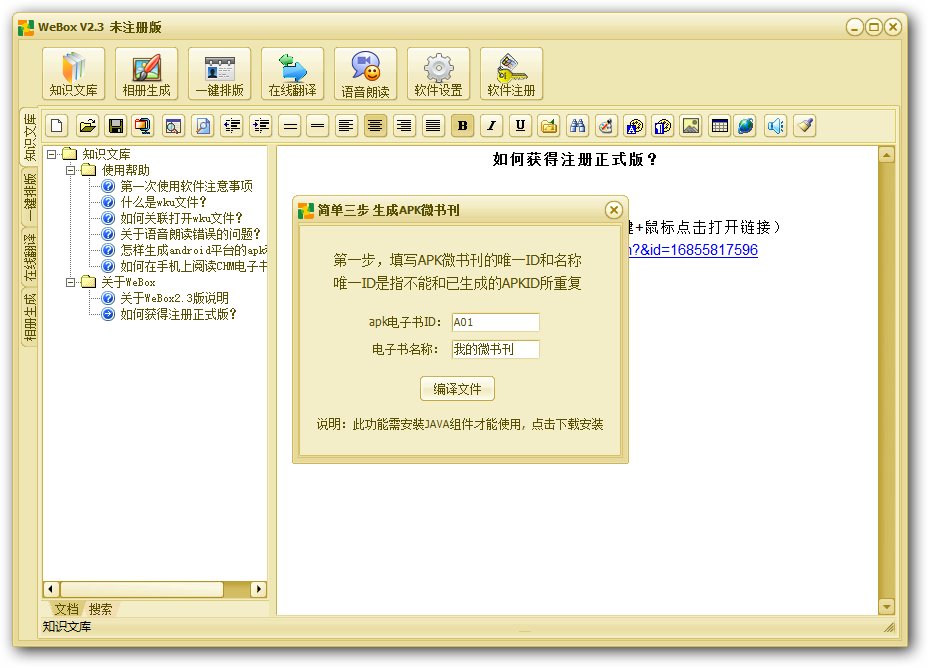This screenshot has height=667, width=928.
Task: Open the 相册生成 album generator
Action: 146,74
